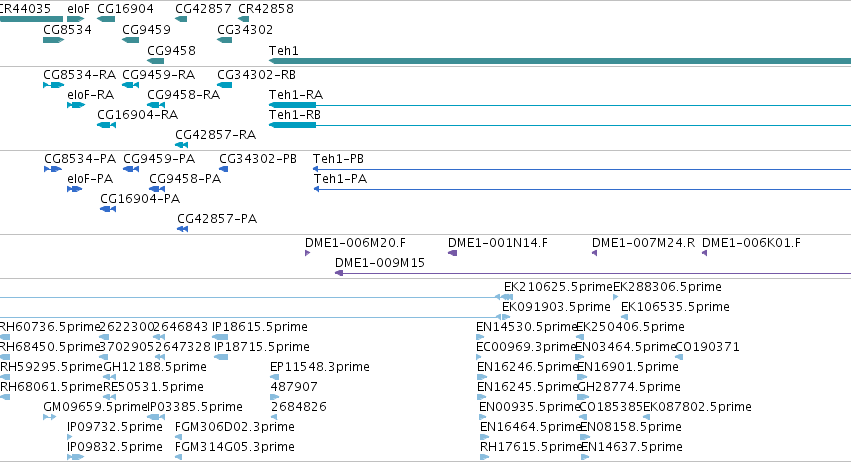Select the EN14530.5prime label
851x462 pixels.
tap(526, 327)
